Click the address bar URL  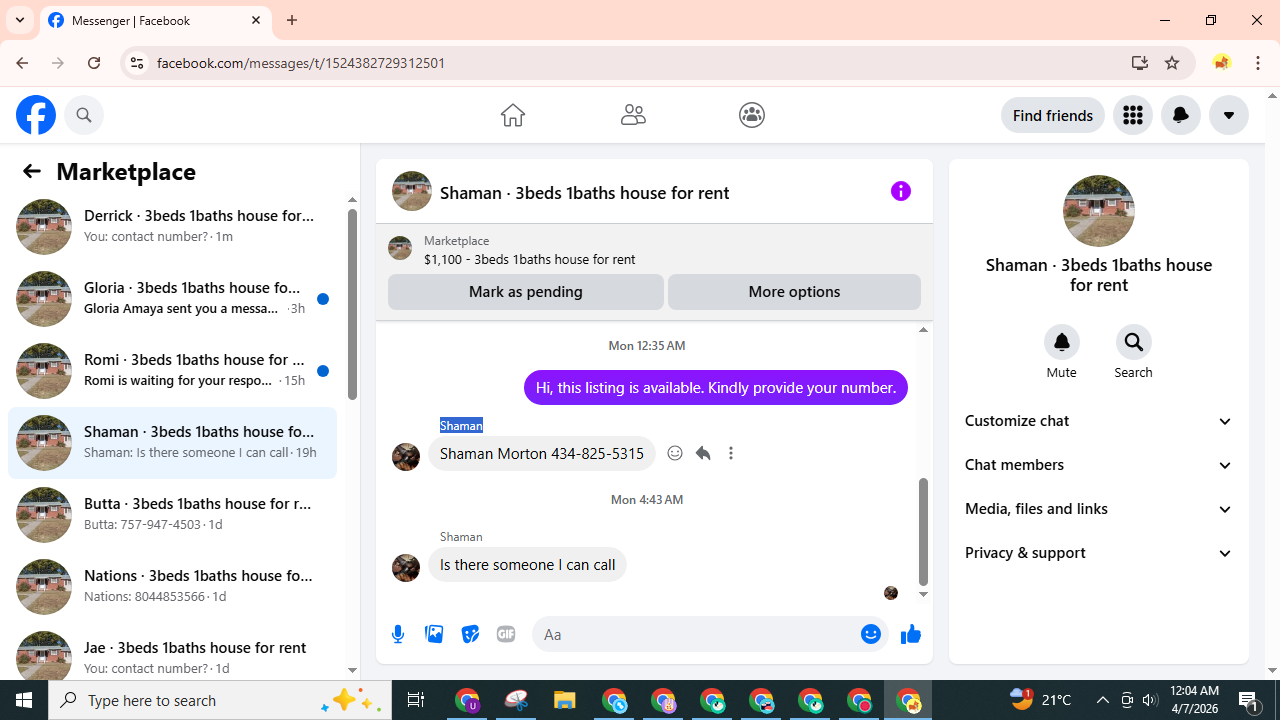coord(301,63)
